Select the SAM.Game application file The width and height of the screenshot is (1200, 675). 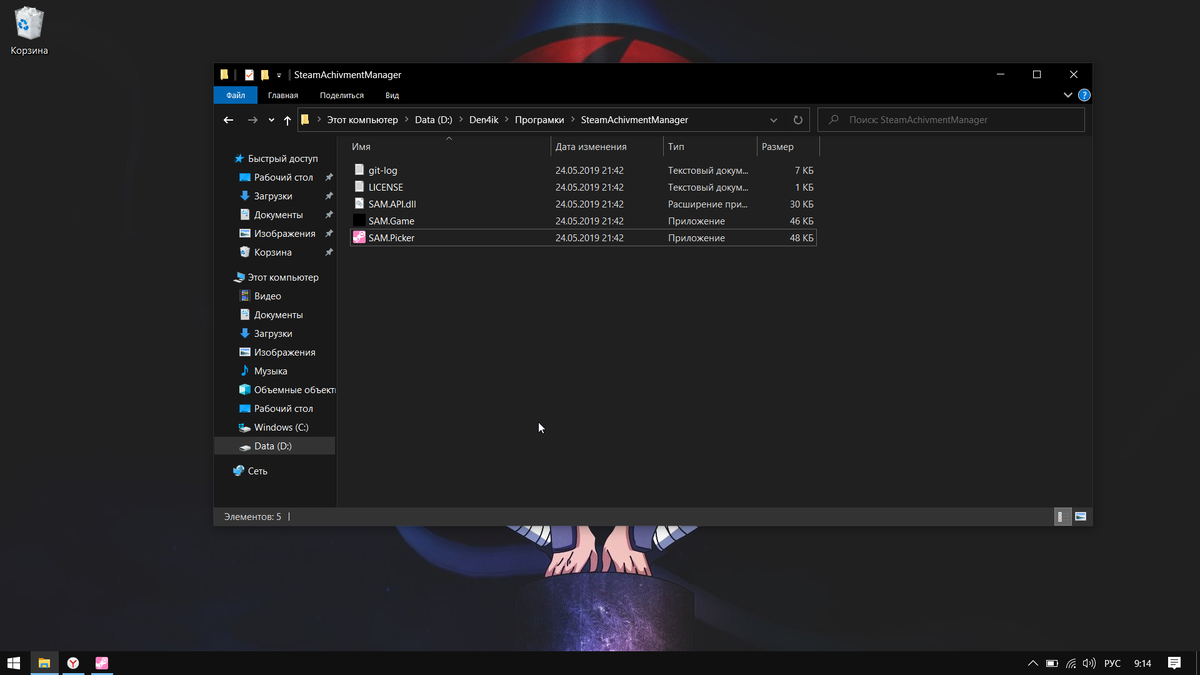pyautogui.click(x=583, y=221)
